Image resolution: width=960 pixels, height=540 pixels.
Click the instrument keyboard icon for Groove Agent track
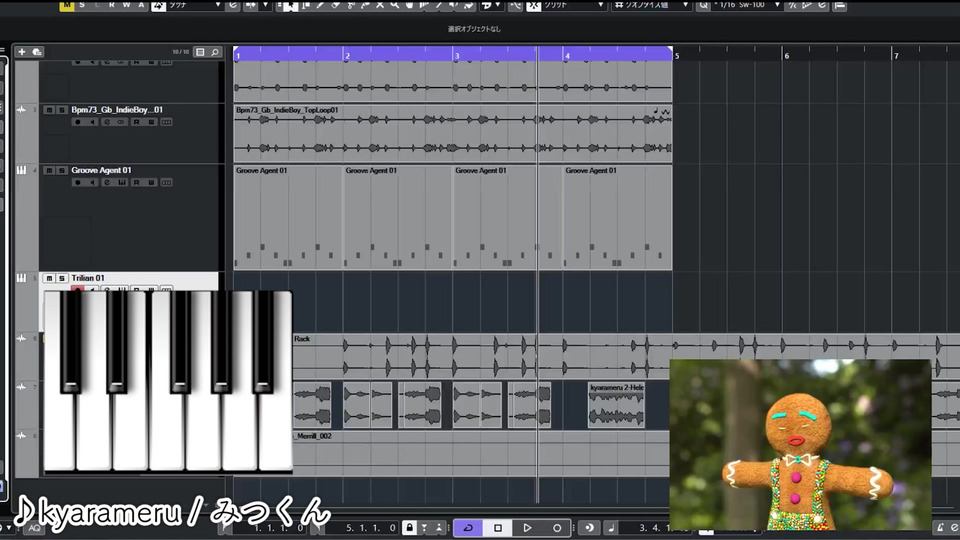[21, 170]
